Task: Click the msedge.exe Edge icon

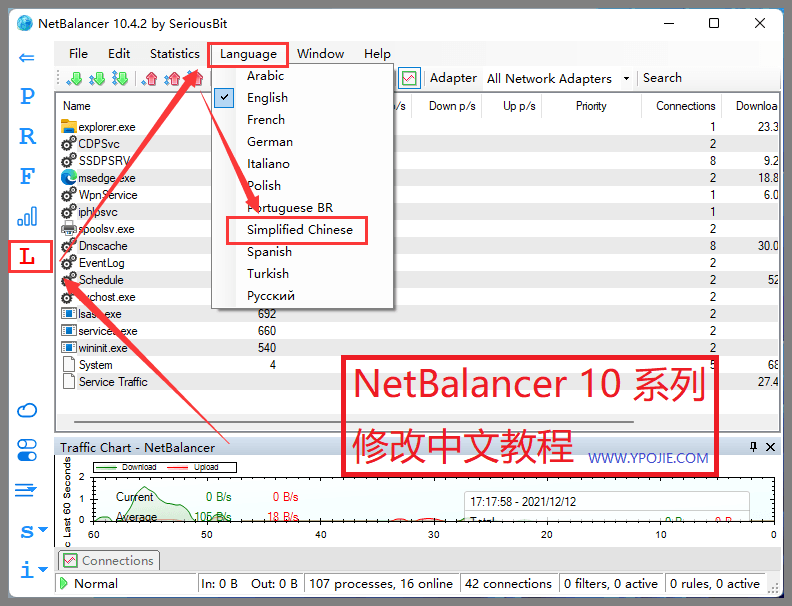Action: (69, 178)
